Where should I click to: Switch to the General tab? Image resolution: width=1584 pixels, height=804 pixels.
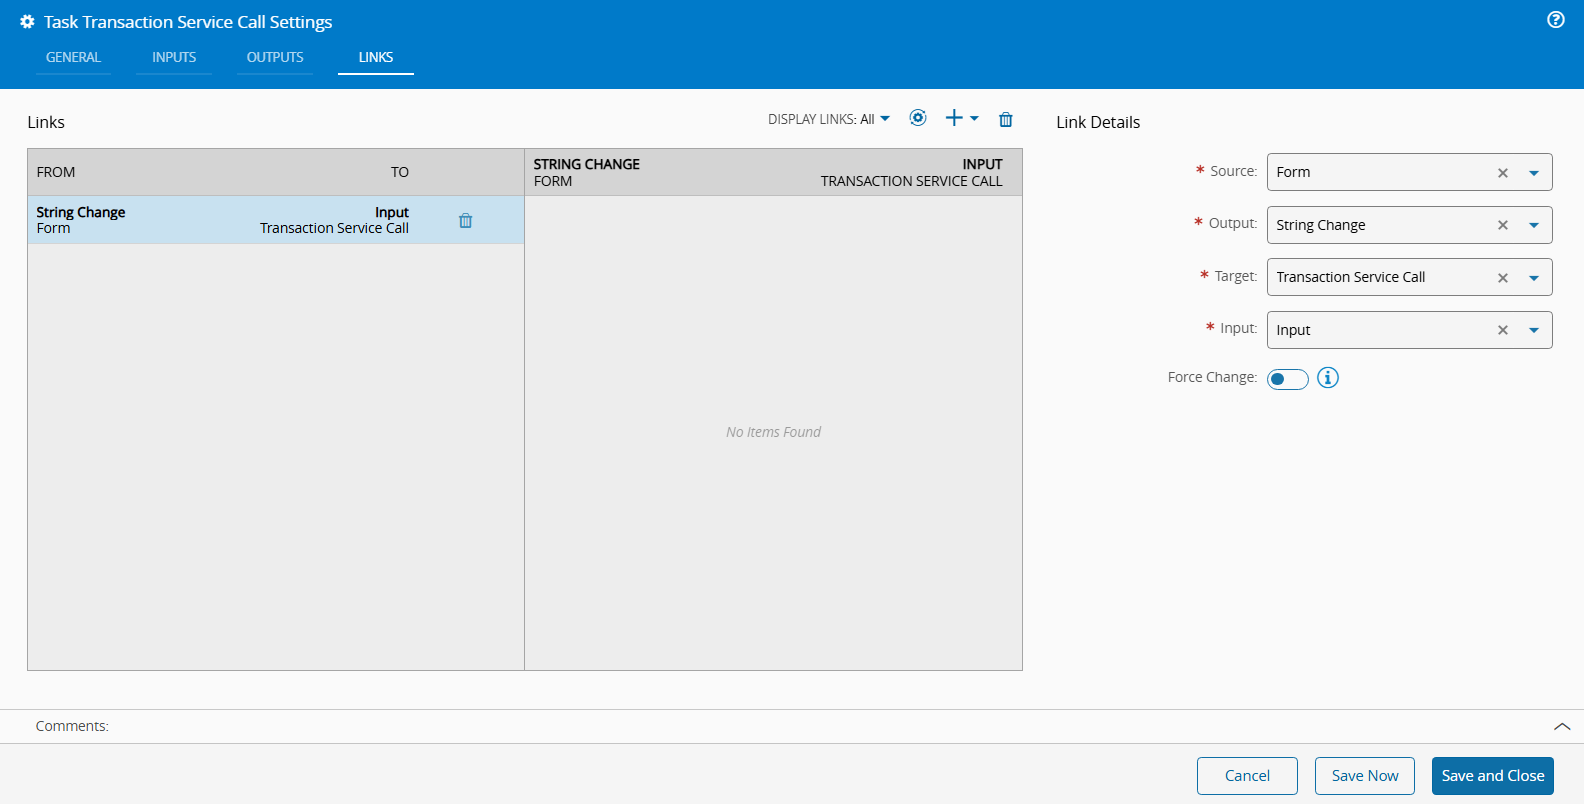73,57
